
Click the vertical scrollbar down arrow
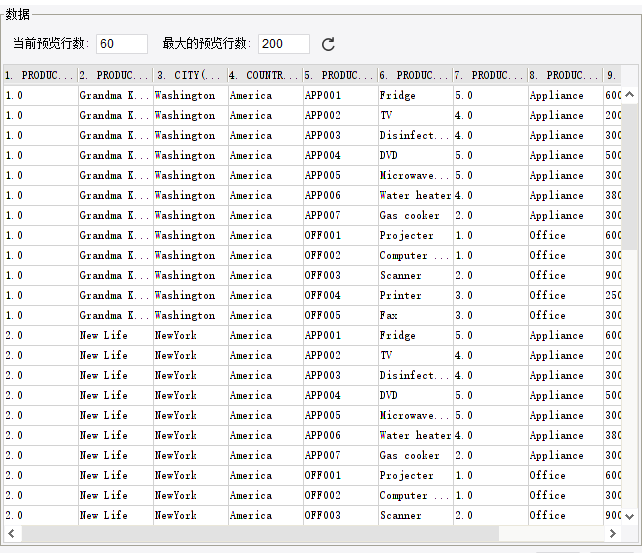tap(630, 517)
